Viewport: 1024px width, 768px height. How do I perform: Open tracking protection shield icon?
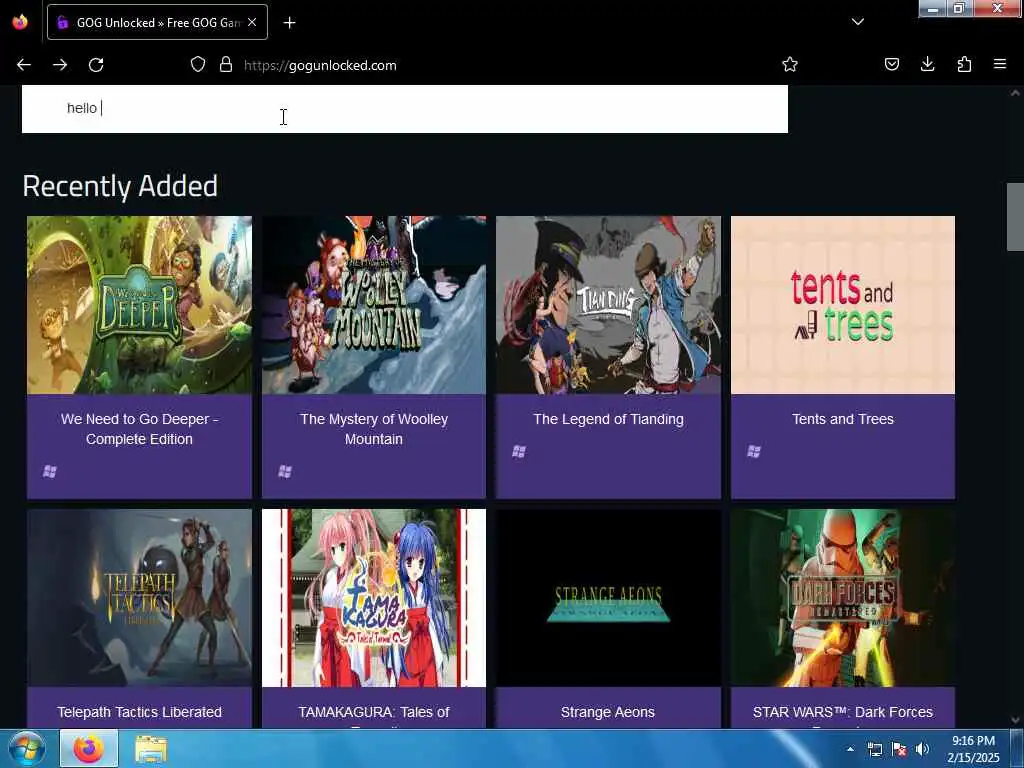point(198,65)
